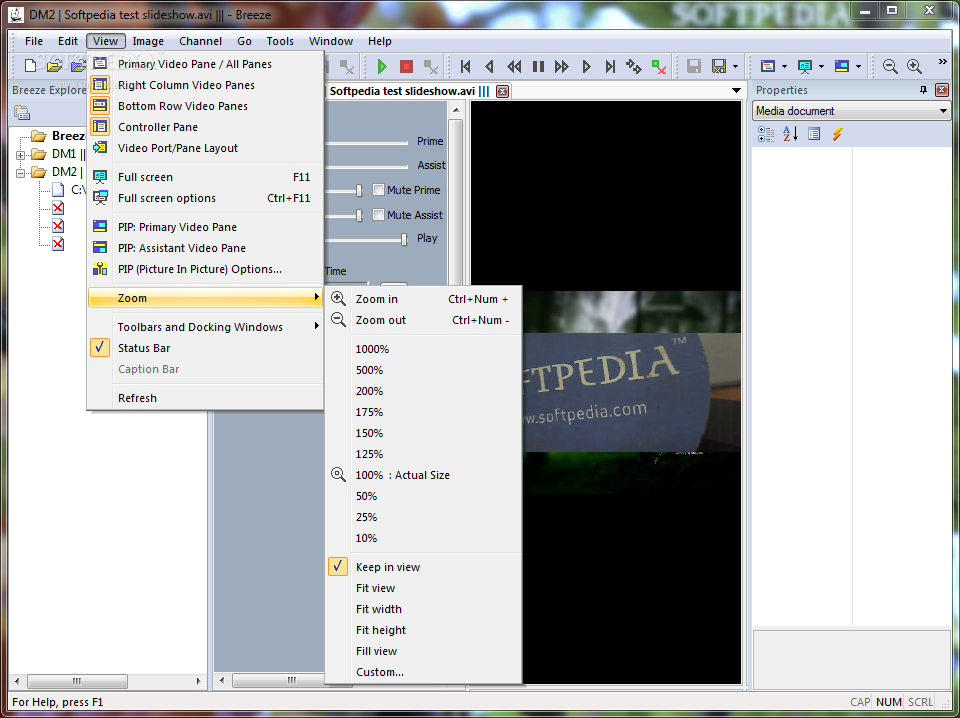Screen dimensions: 960x718
Task: Click the Breeze Explorer toolbar tree icon
Action: pos(22,113)
